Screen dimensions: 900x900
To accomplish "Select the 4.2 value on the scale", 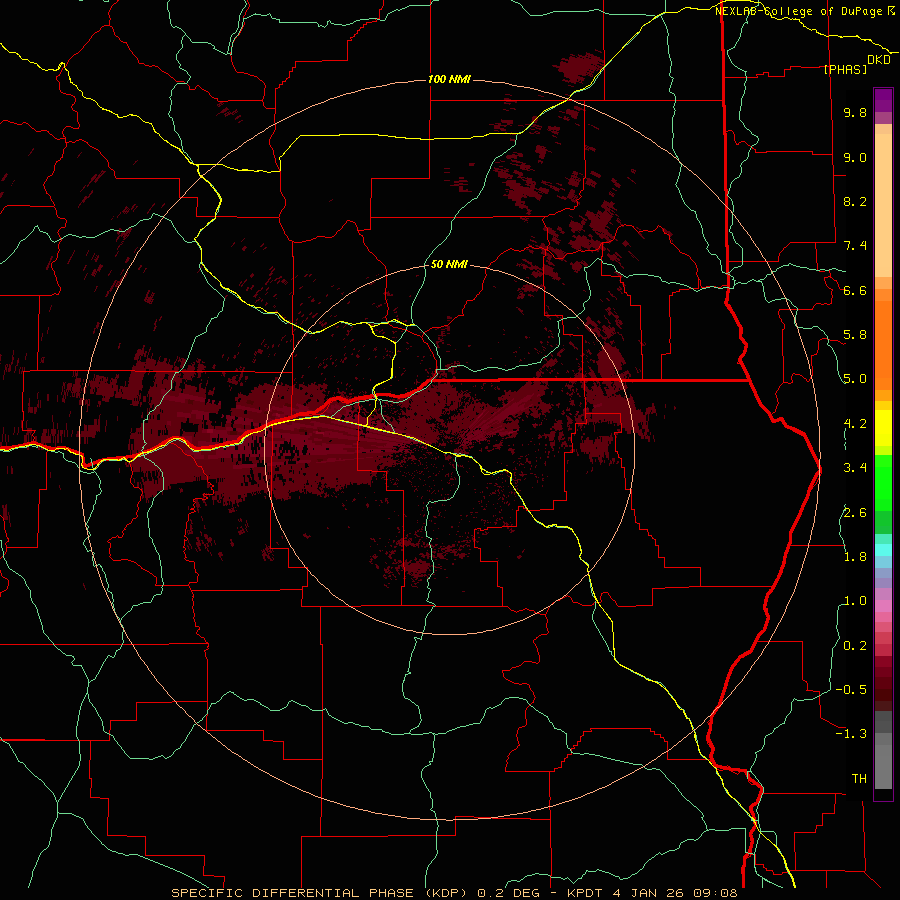I will [x=855, y=424].
